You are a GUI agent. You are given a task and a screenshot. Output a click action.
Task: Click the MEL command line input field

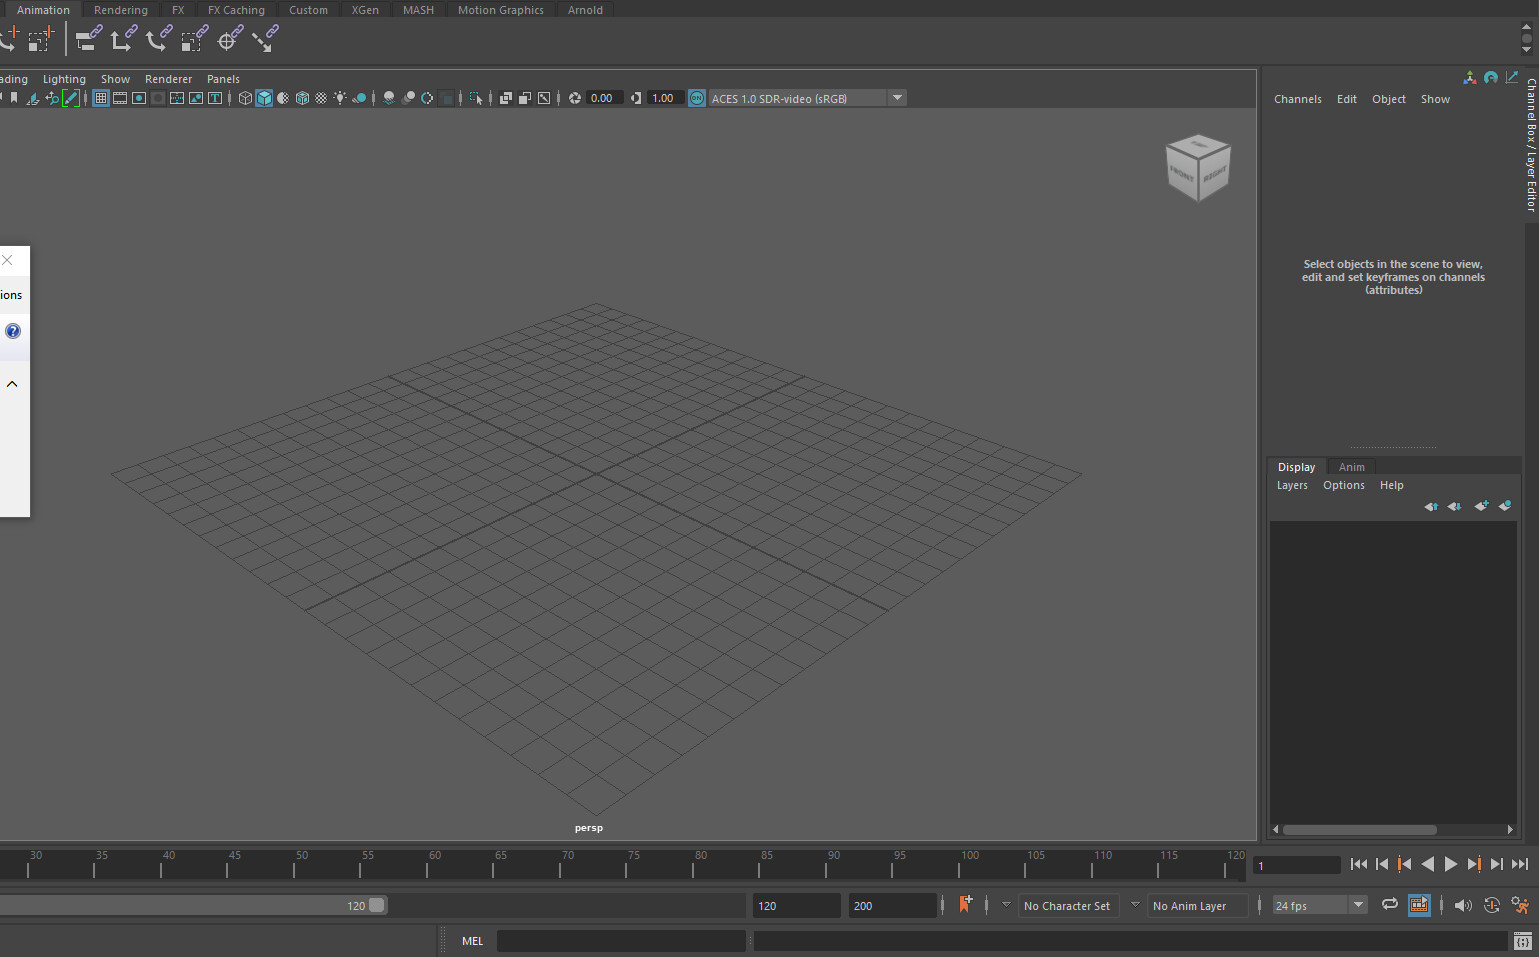pos(620,940)
